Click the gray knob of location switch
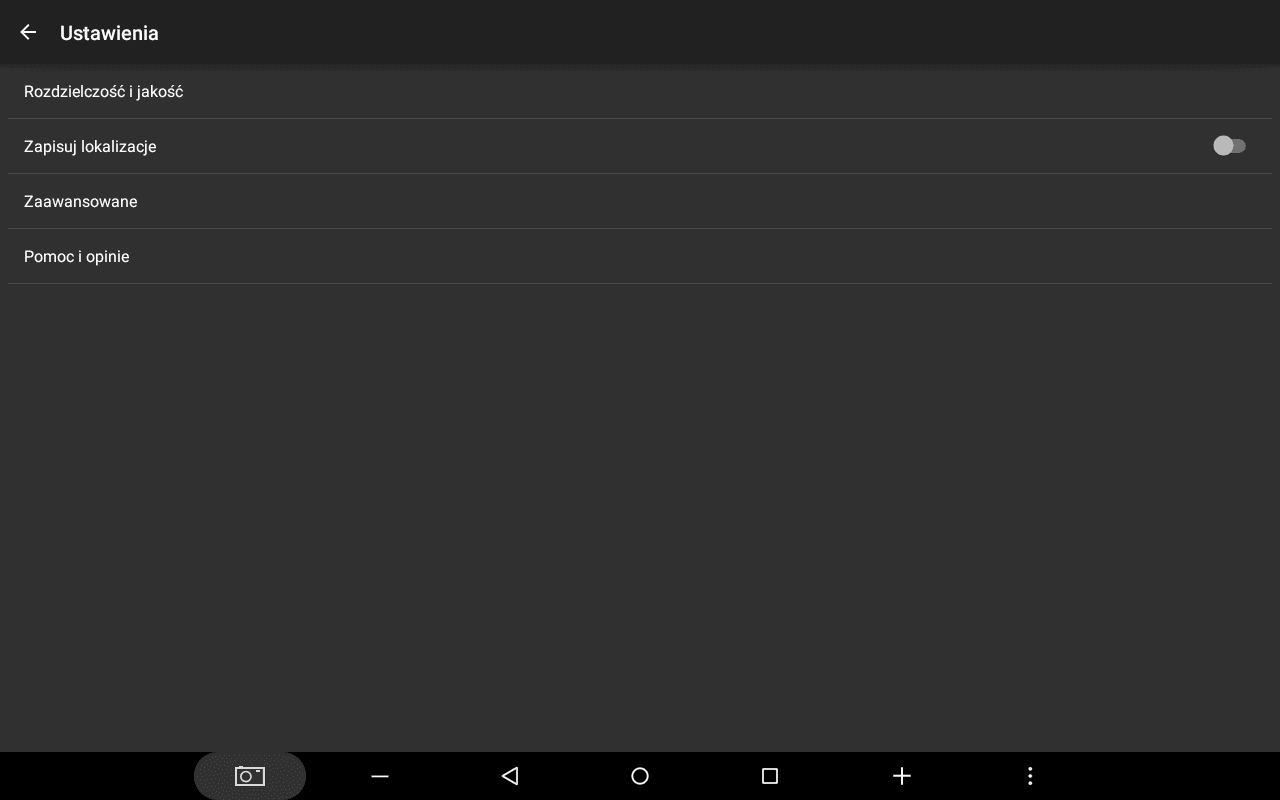 coord(1223,146)
